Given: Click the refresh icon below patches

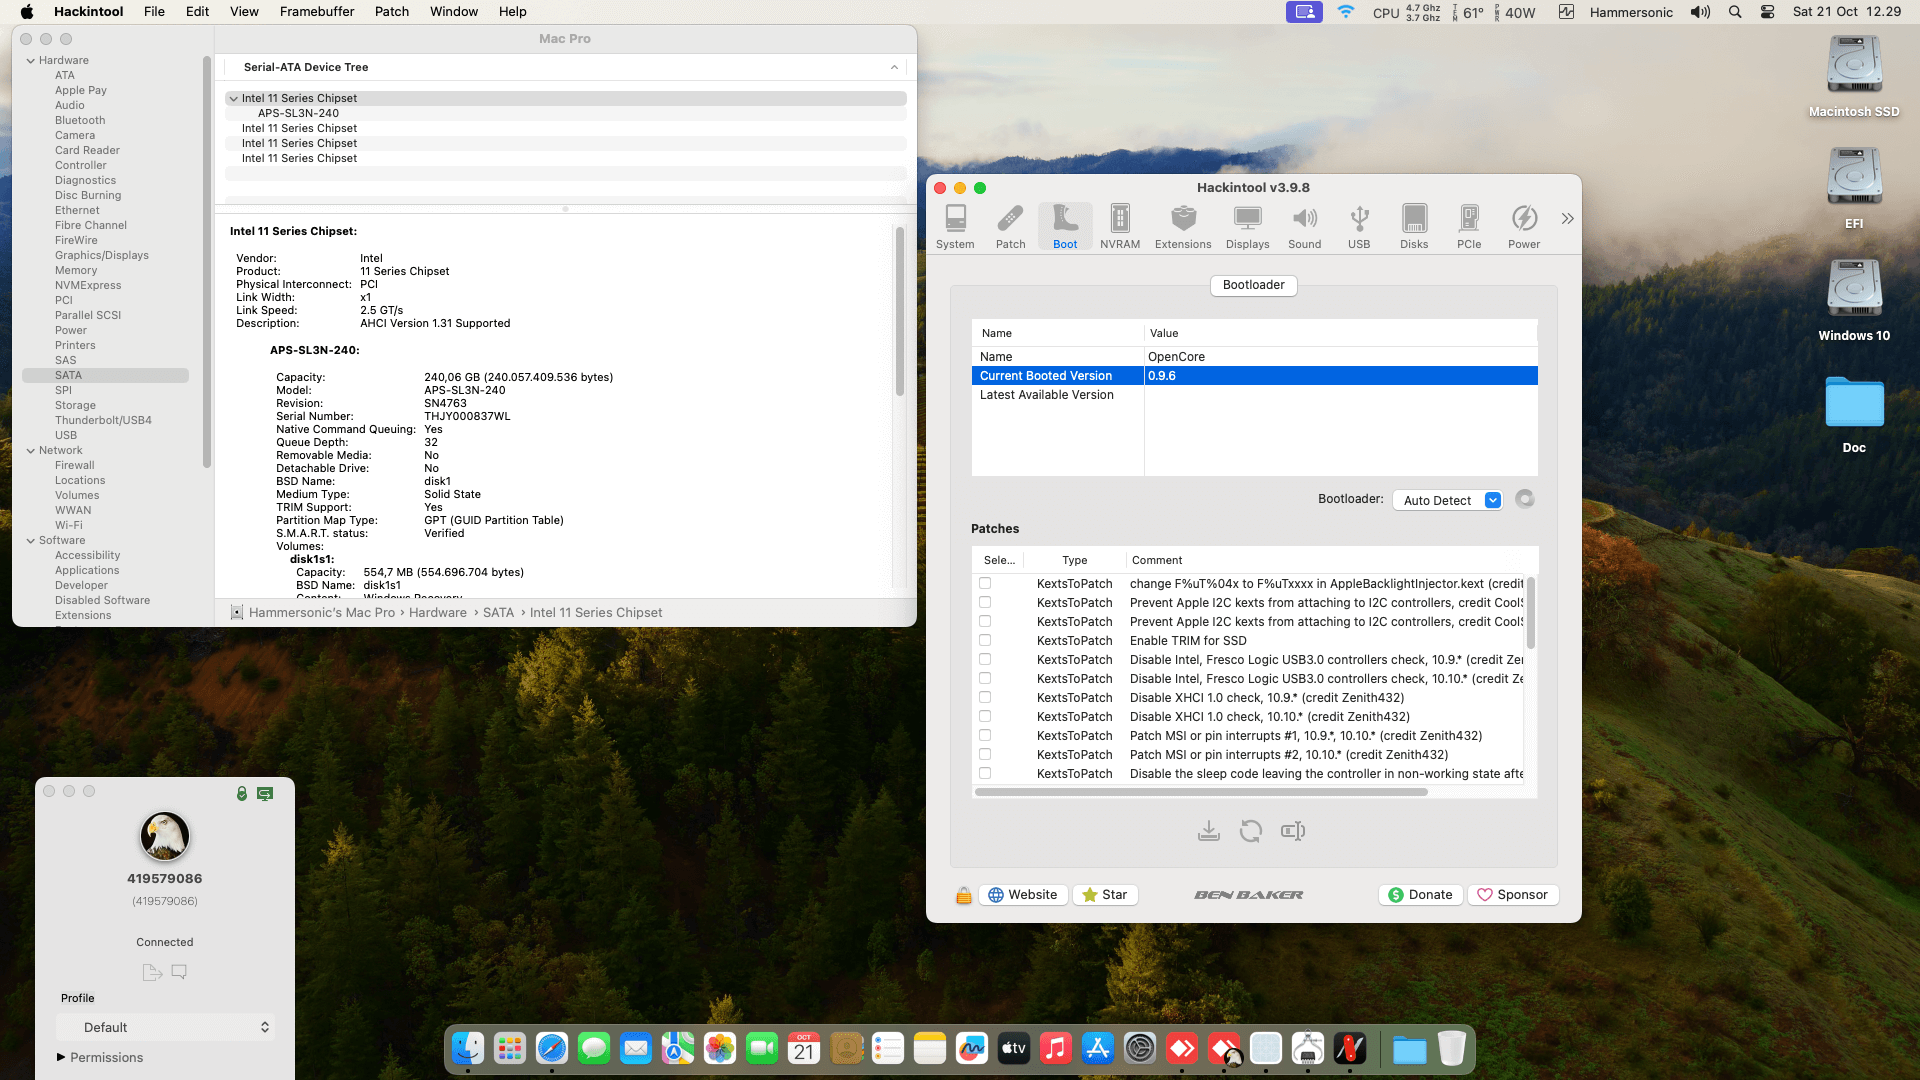Looking at the screenshot, I should click(x=1250, y=831).
